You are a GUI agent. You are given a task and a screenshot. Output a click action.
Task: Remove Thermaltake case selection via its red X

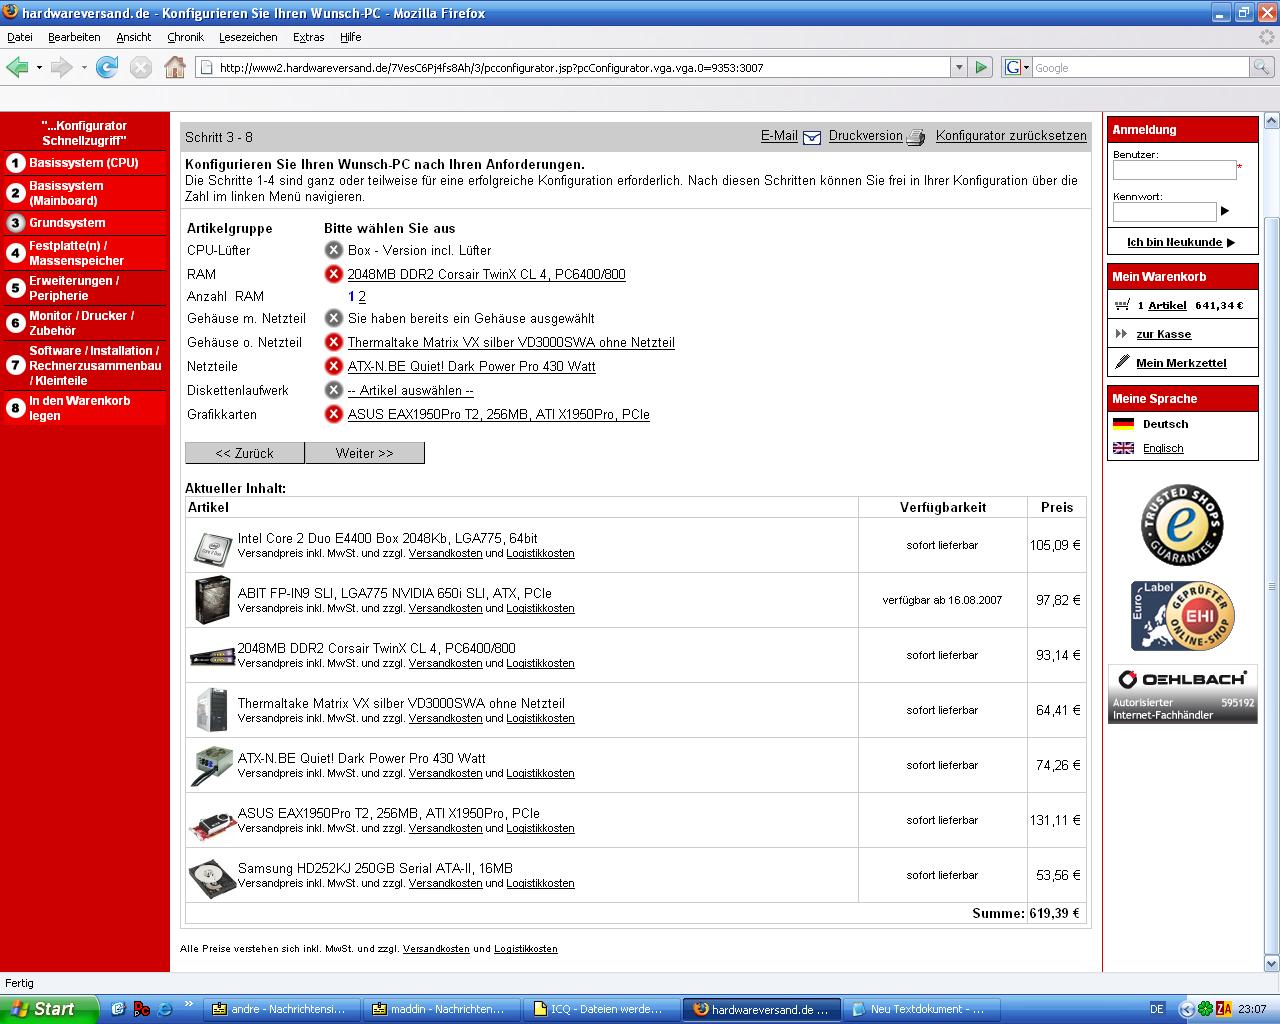click(x=334, y=342)
